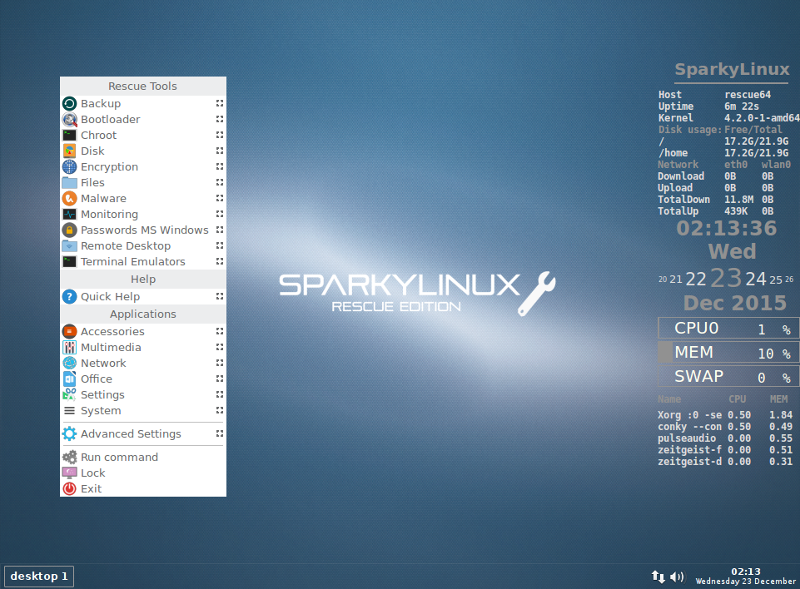Screen dimensions: 800x589
Task: Select the Chroot terminal icon
Action: pos(69,135)
